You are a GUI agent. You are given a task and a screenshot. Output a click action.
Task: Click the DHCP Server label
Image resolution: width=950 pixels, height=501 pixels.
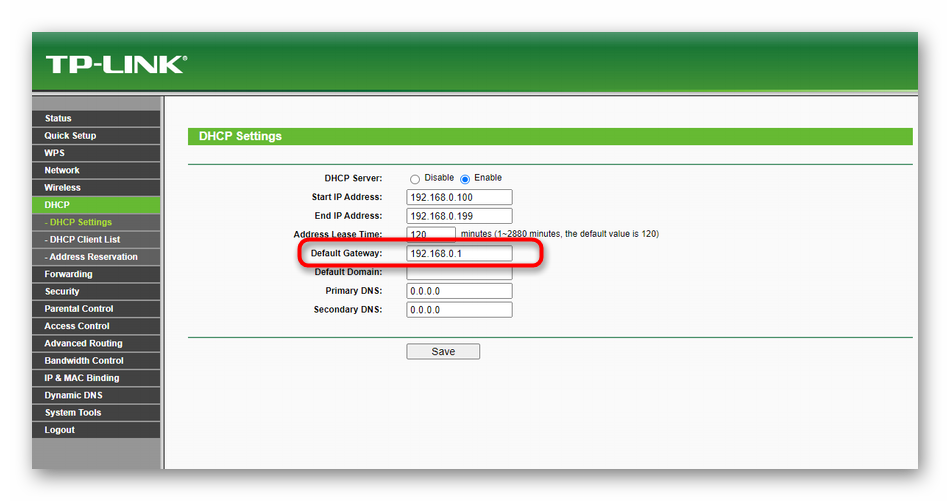353,178
